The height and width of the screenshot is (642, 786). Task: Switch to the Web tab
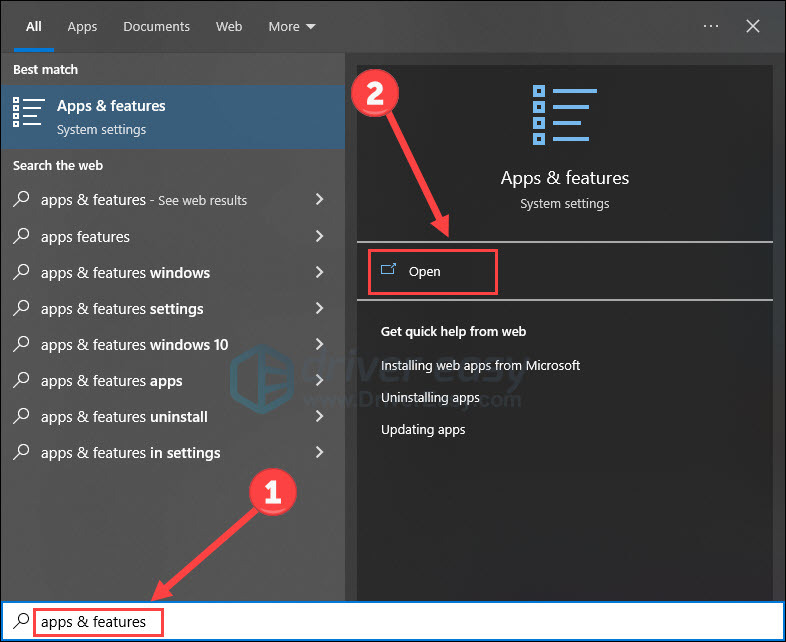pos(229,27)
